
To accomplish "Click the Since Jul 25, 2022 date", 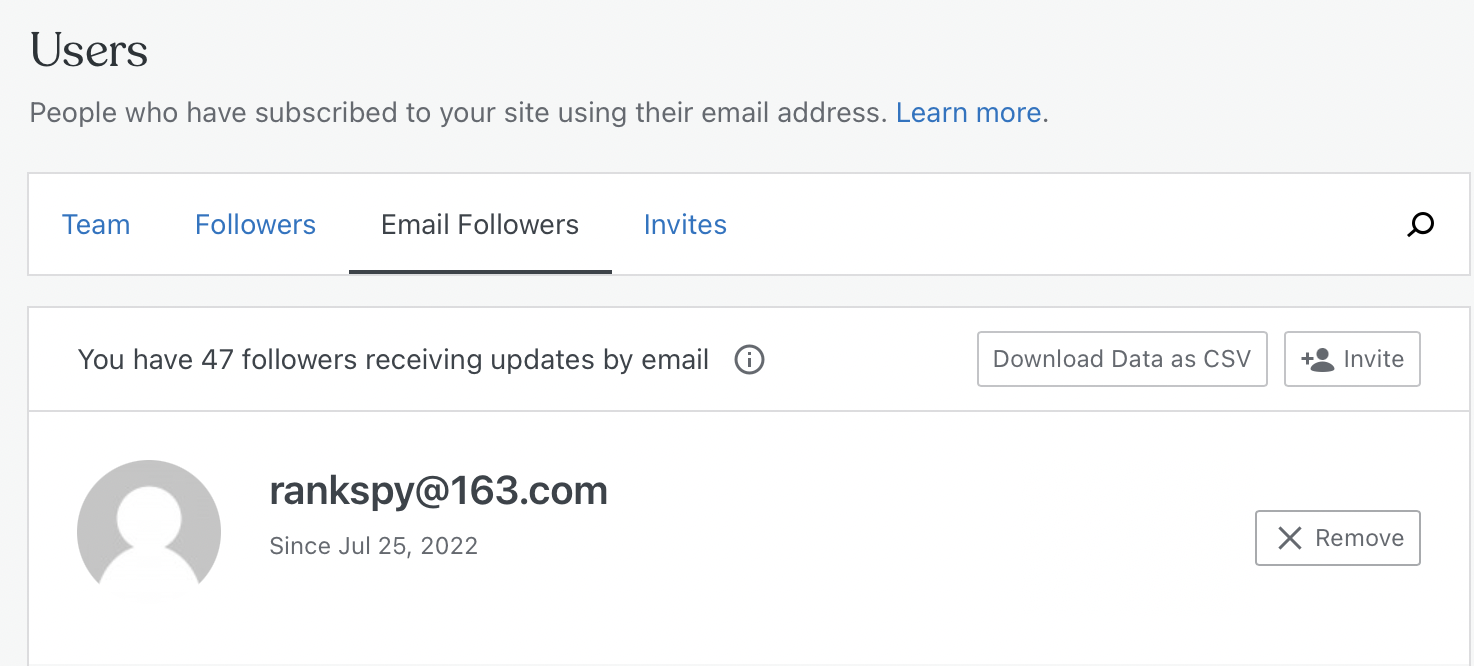I will [374, 546].
